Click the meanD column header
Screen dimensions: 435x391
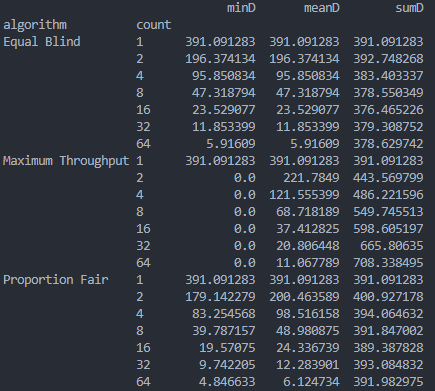[x=321, y=8]
